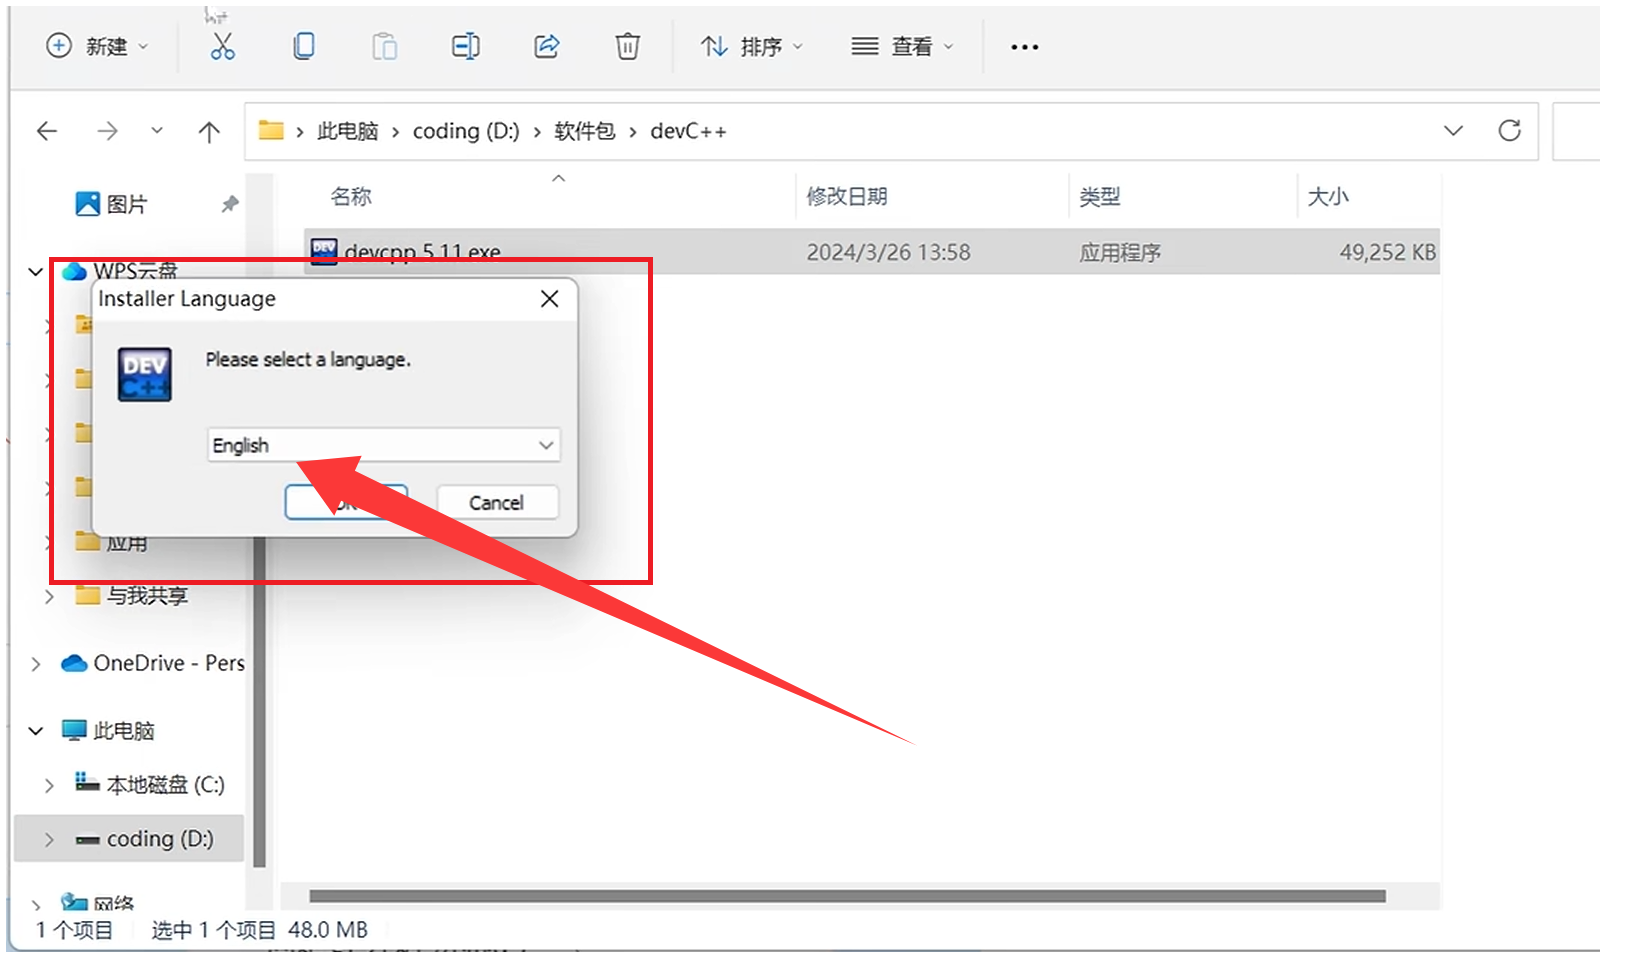
Task: Select 与我共享 in the navigation pane
Action: (x=147, y=596)
